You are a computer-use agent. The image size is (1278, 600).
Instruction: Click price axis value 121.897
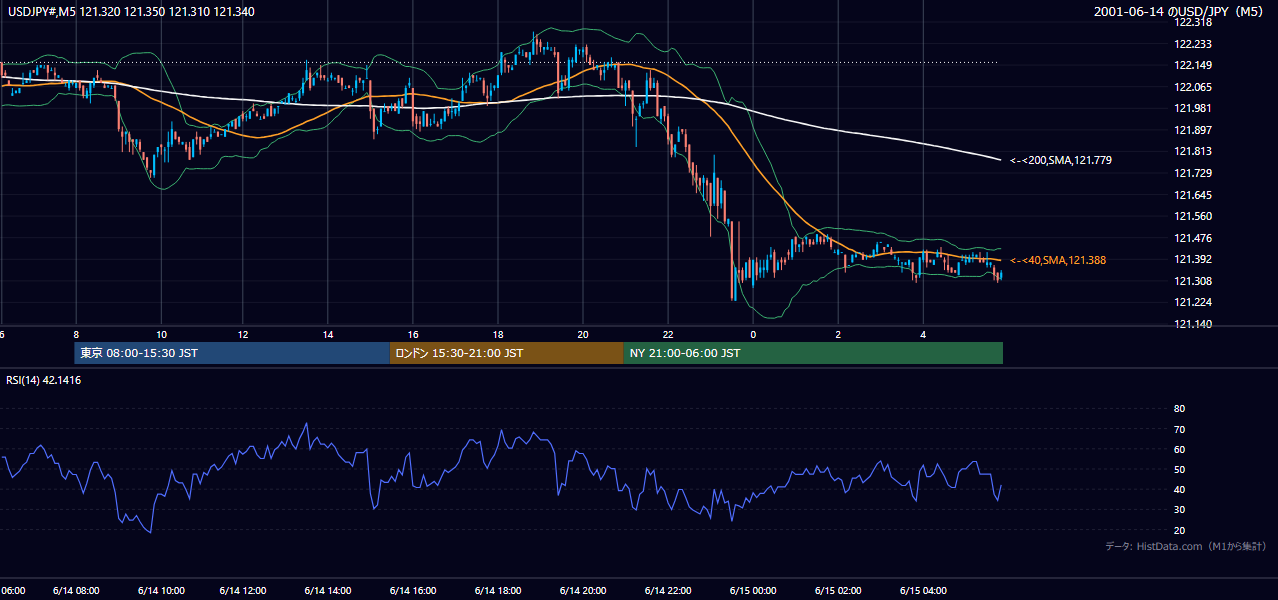pyautogui.click(x=1194, y=130)
